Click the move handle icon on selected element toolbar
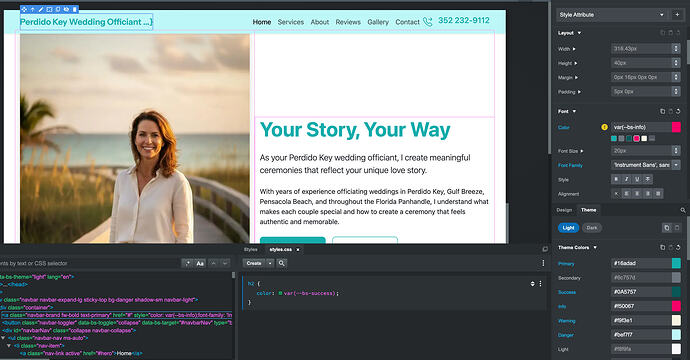This screenshot has width=690, height=360. click(x=24, y=9)
